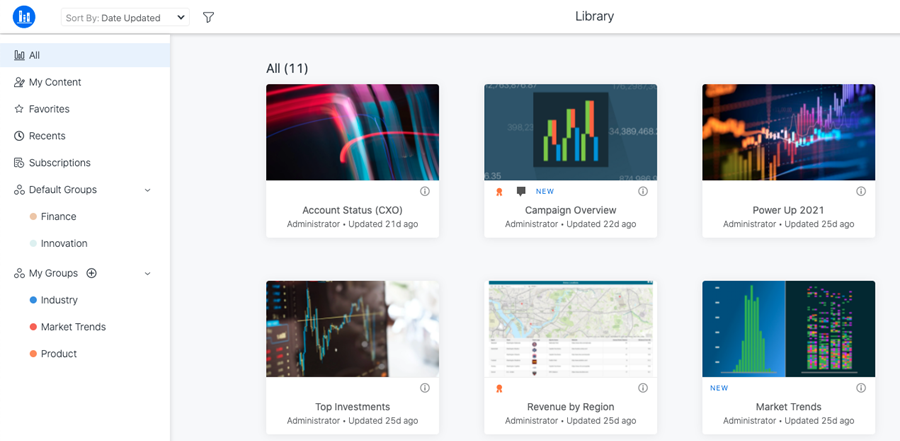Click info icon on Top Investments card

pos(425,388)
